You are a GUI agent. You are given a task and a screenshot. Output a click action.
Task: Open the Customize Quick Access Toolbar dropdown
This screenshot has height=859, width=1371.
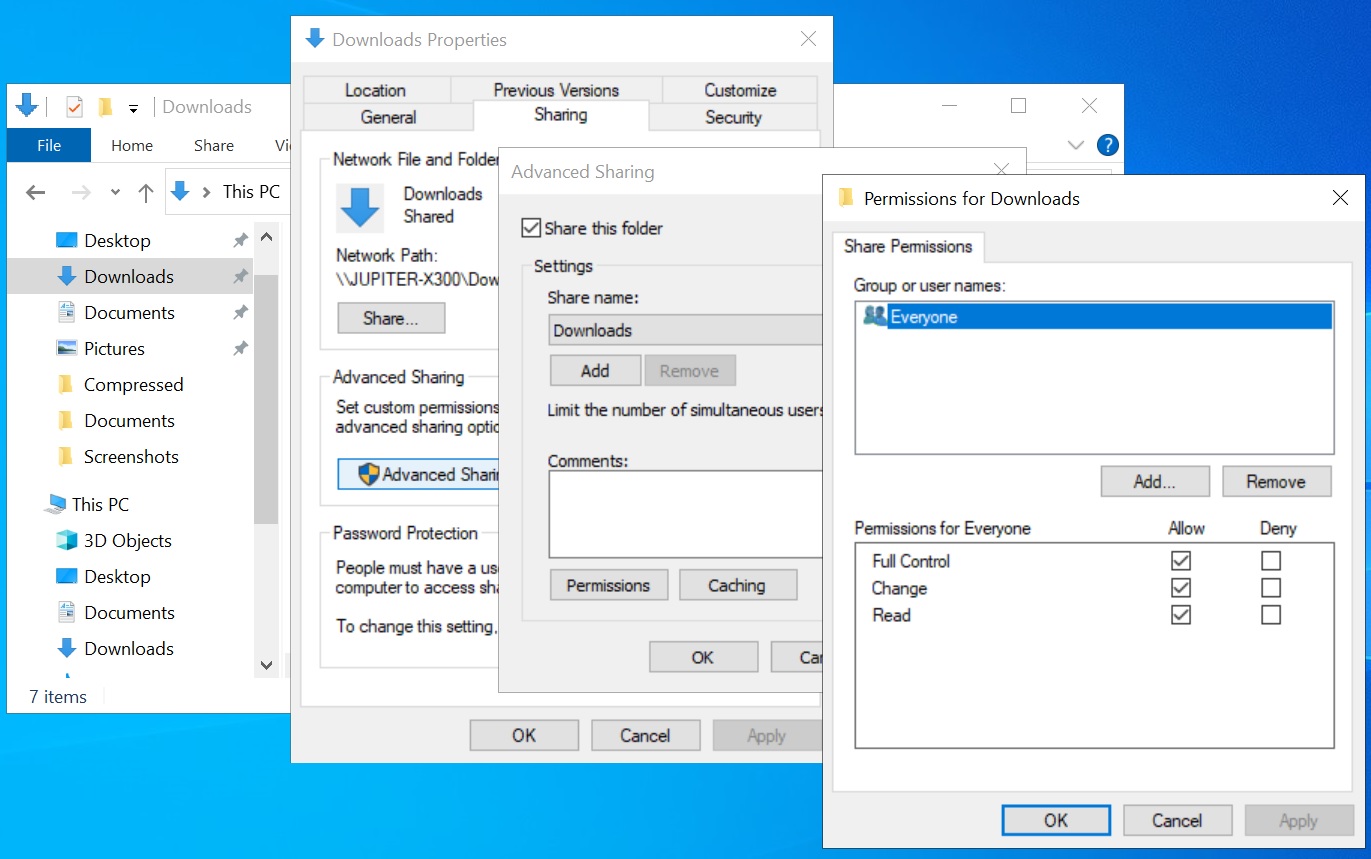[x=133, y=108]
